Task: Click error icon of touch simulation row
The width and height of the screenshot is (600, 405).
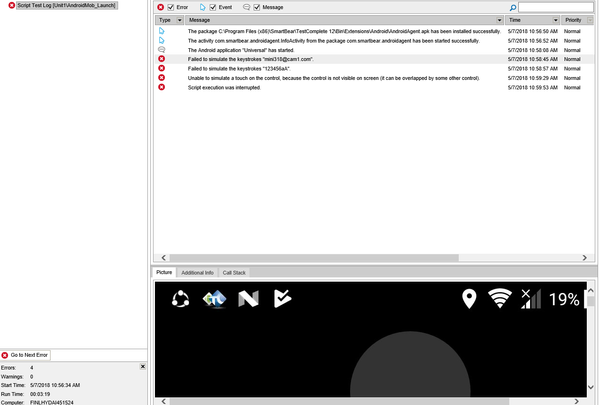Action: point(161,77)
